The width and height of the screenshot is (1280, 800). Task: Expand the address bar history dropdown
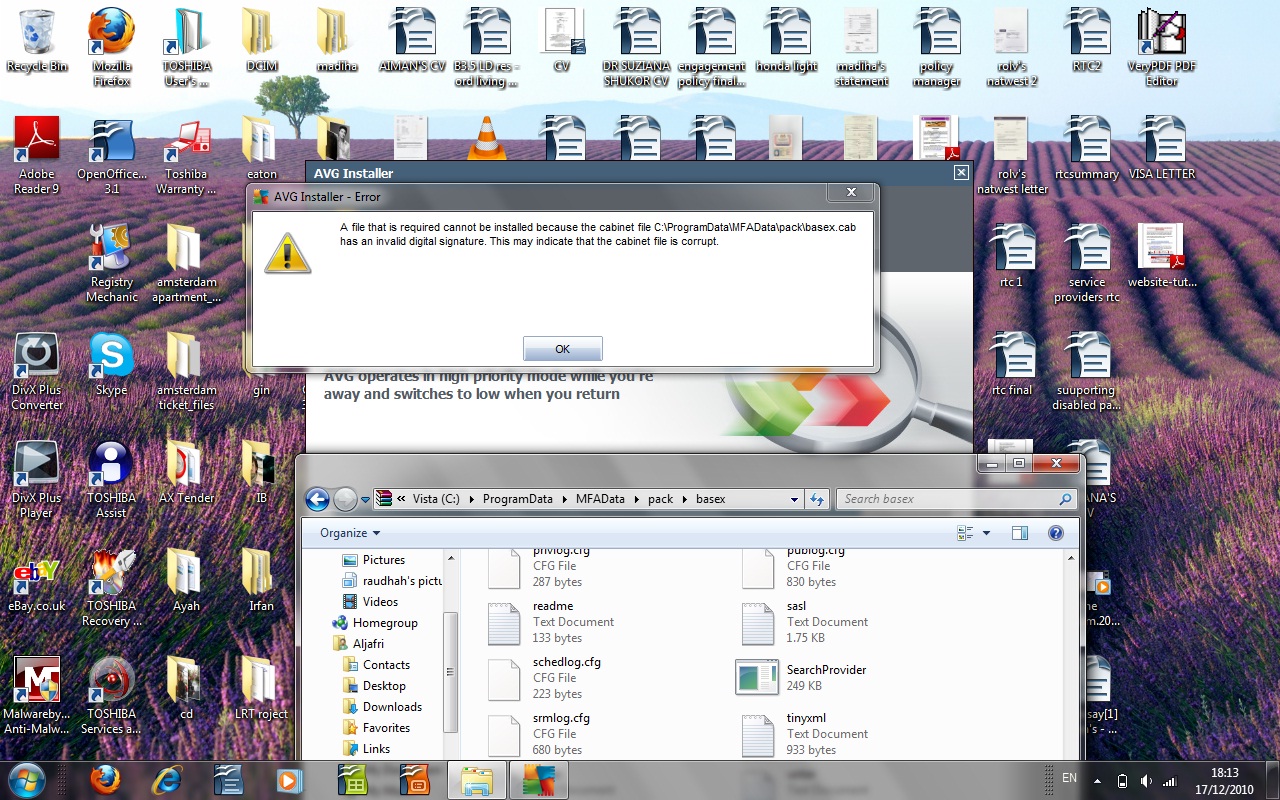[794, 499]
